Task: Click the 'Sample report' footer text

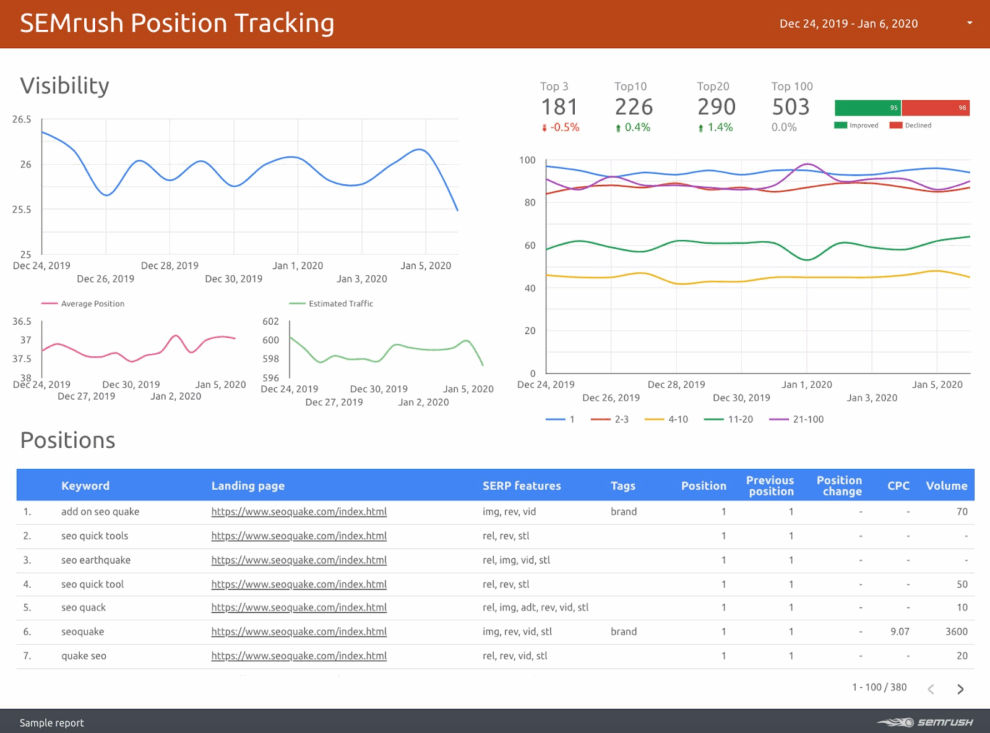Action: 51,723
